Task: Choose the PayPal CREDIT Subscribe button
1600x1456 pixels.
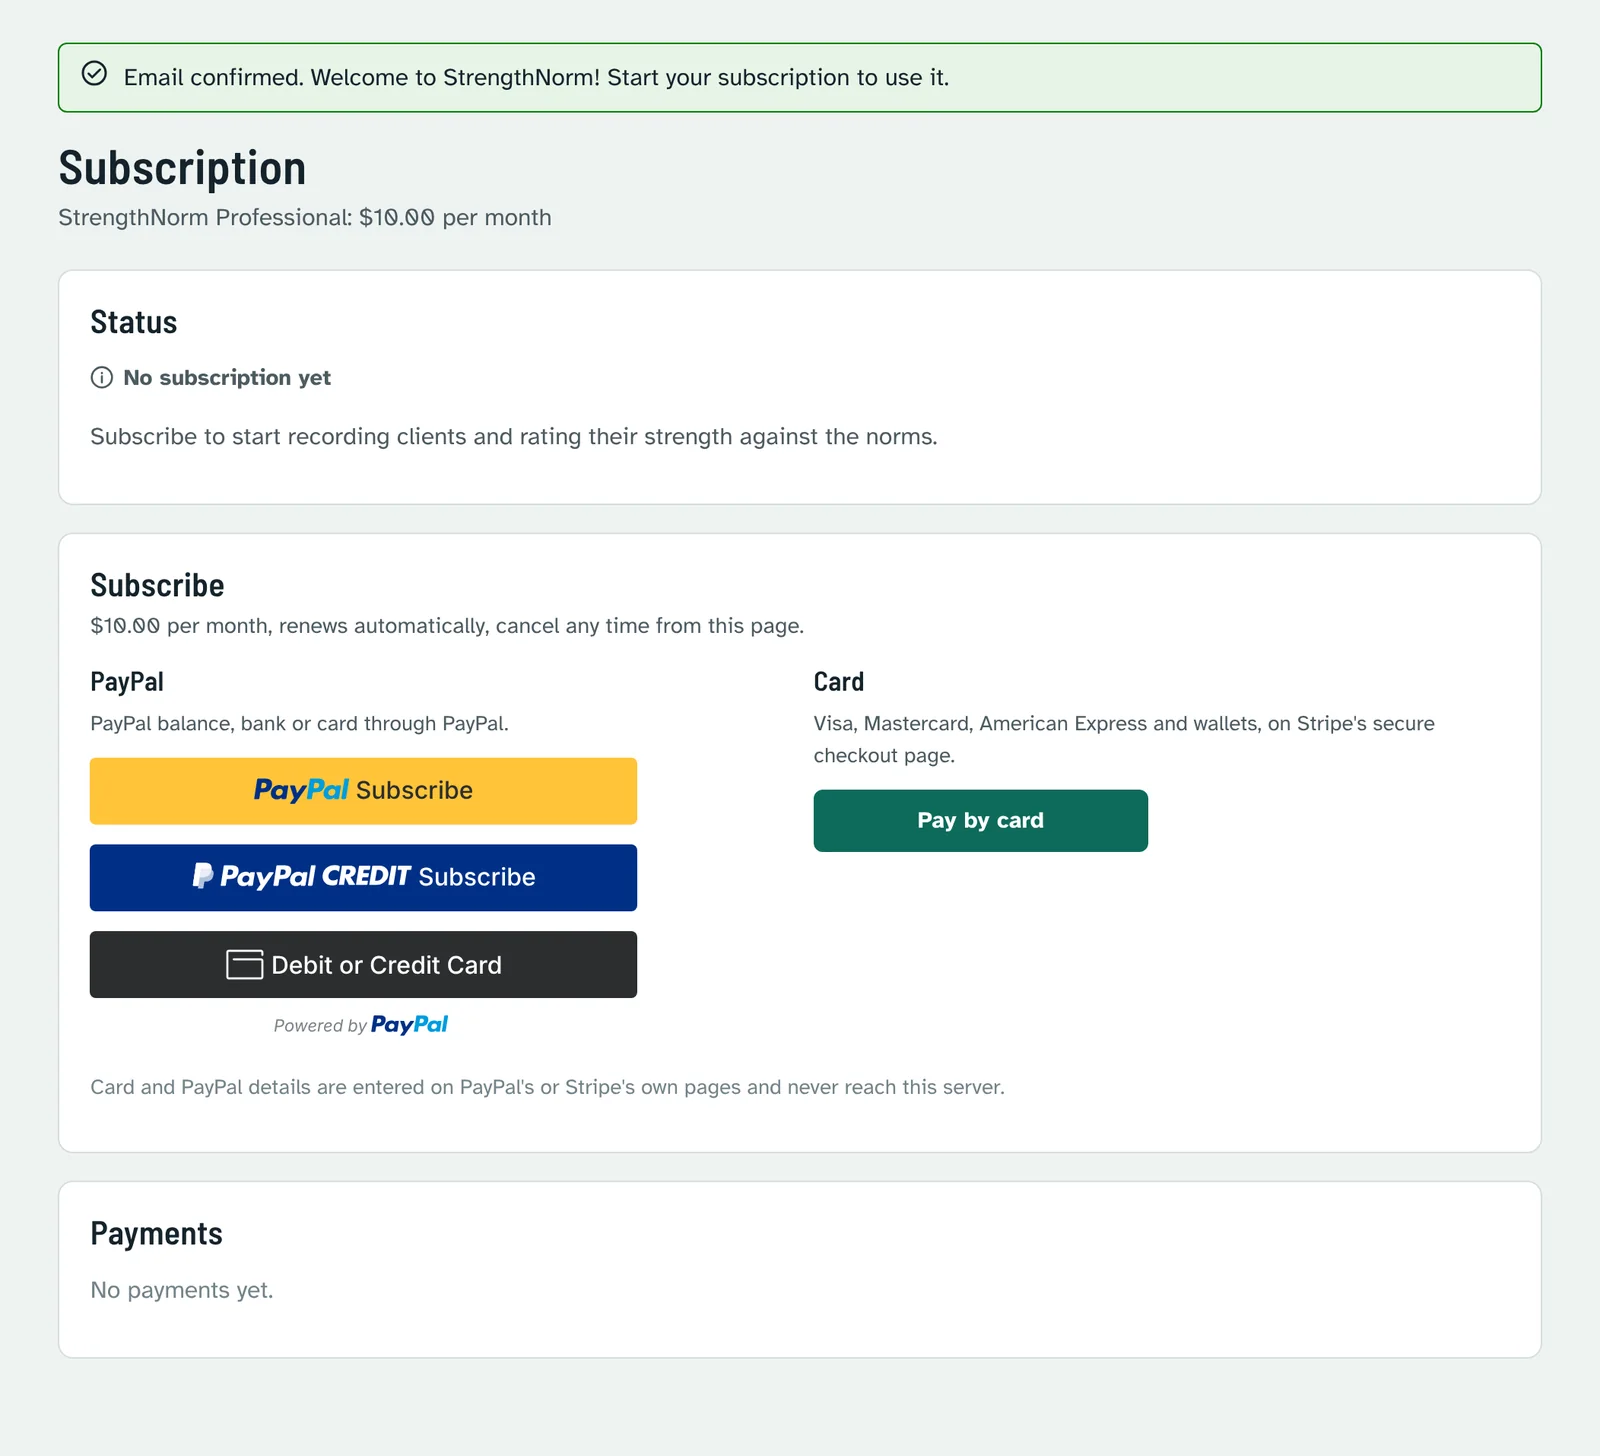Action: pyautogui.click(x=363, y=878)
